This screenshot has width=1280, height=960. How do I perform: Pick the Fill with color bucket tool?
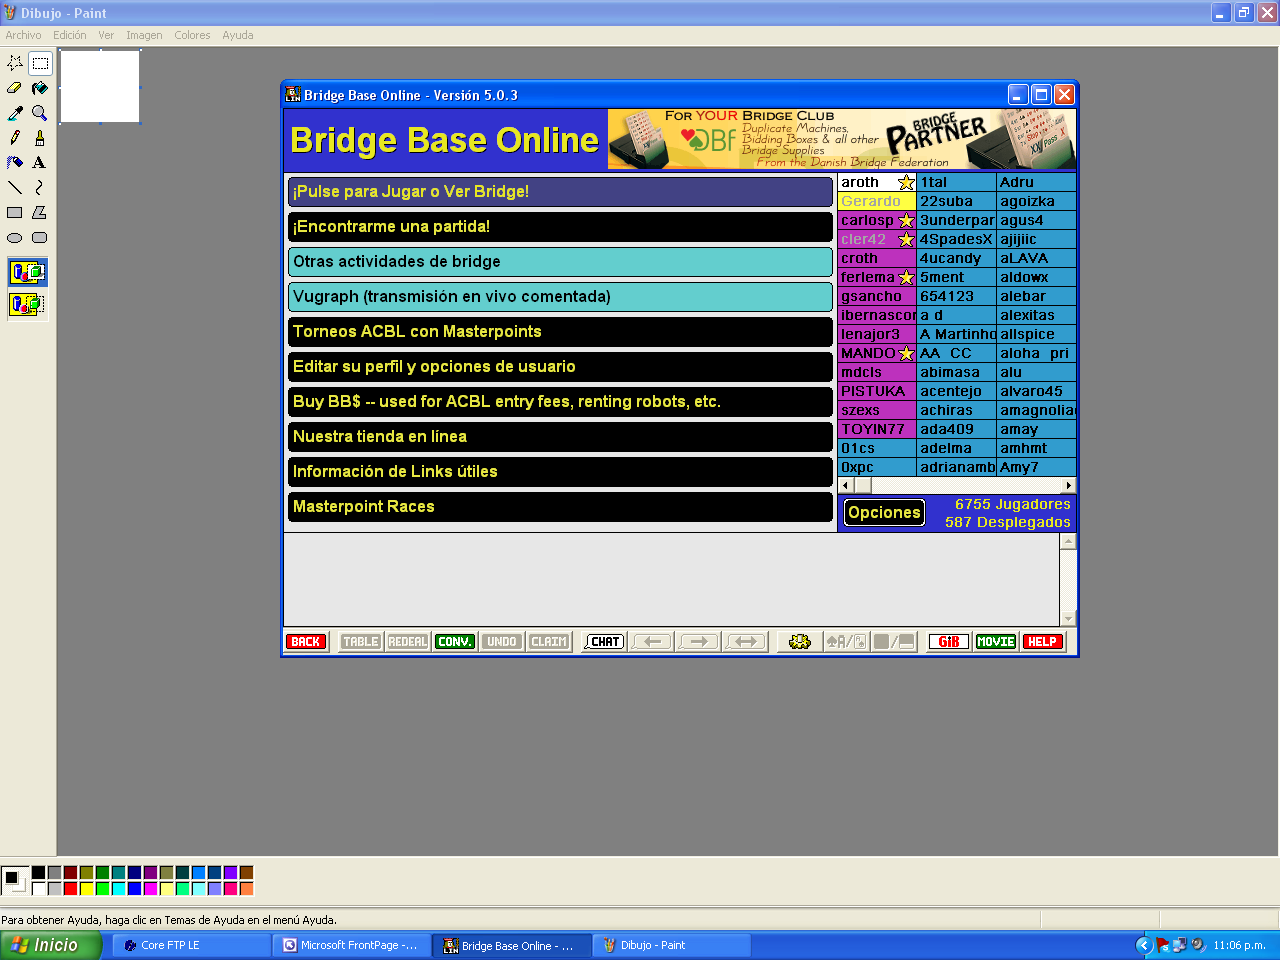40,88
